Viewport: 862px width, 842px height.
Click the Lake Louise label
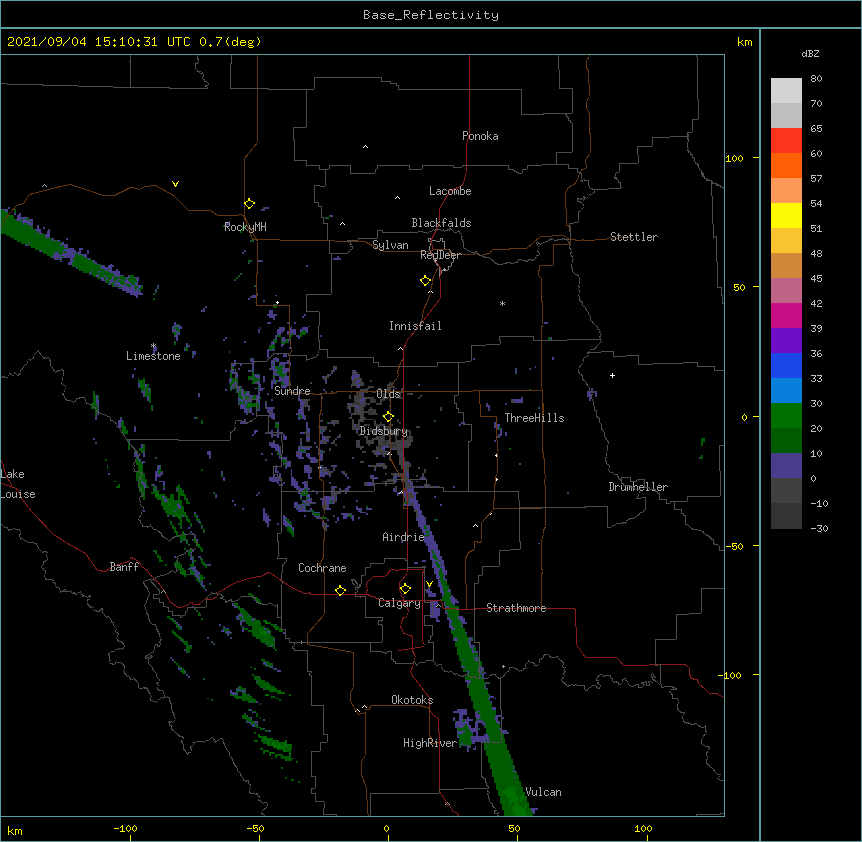[18, 484]
